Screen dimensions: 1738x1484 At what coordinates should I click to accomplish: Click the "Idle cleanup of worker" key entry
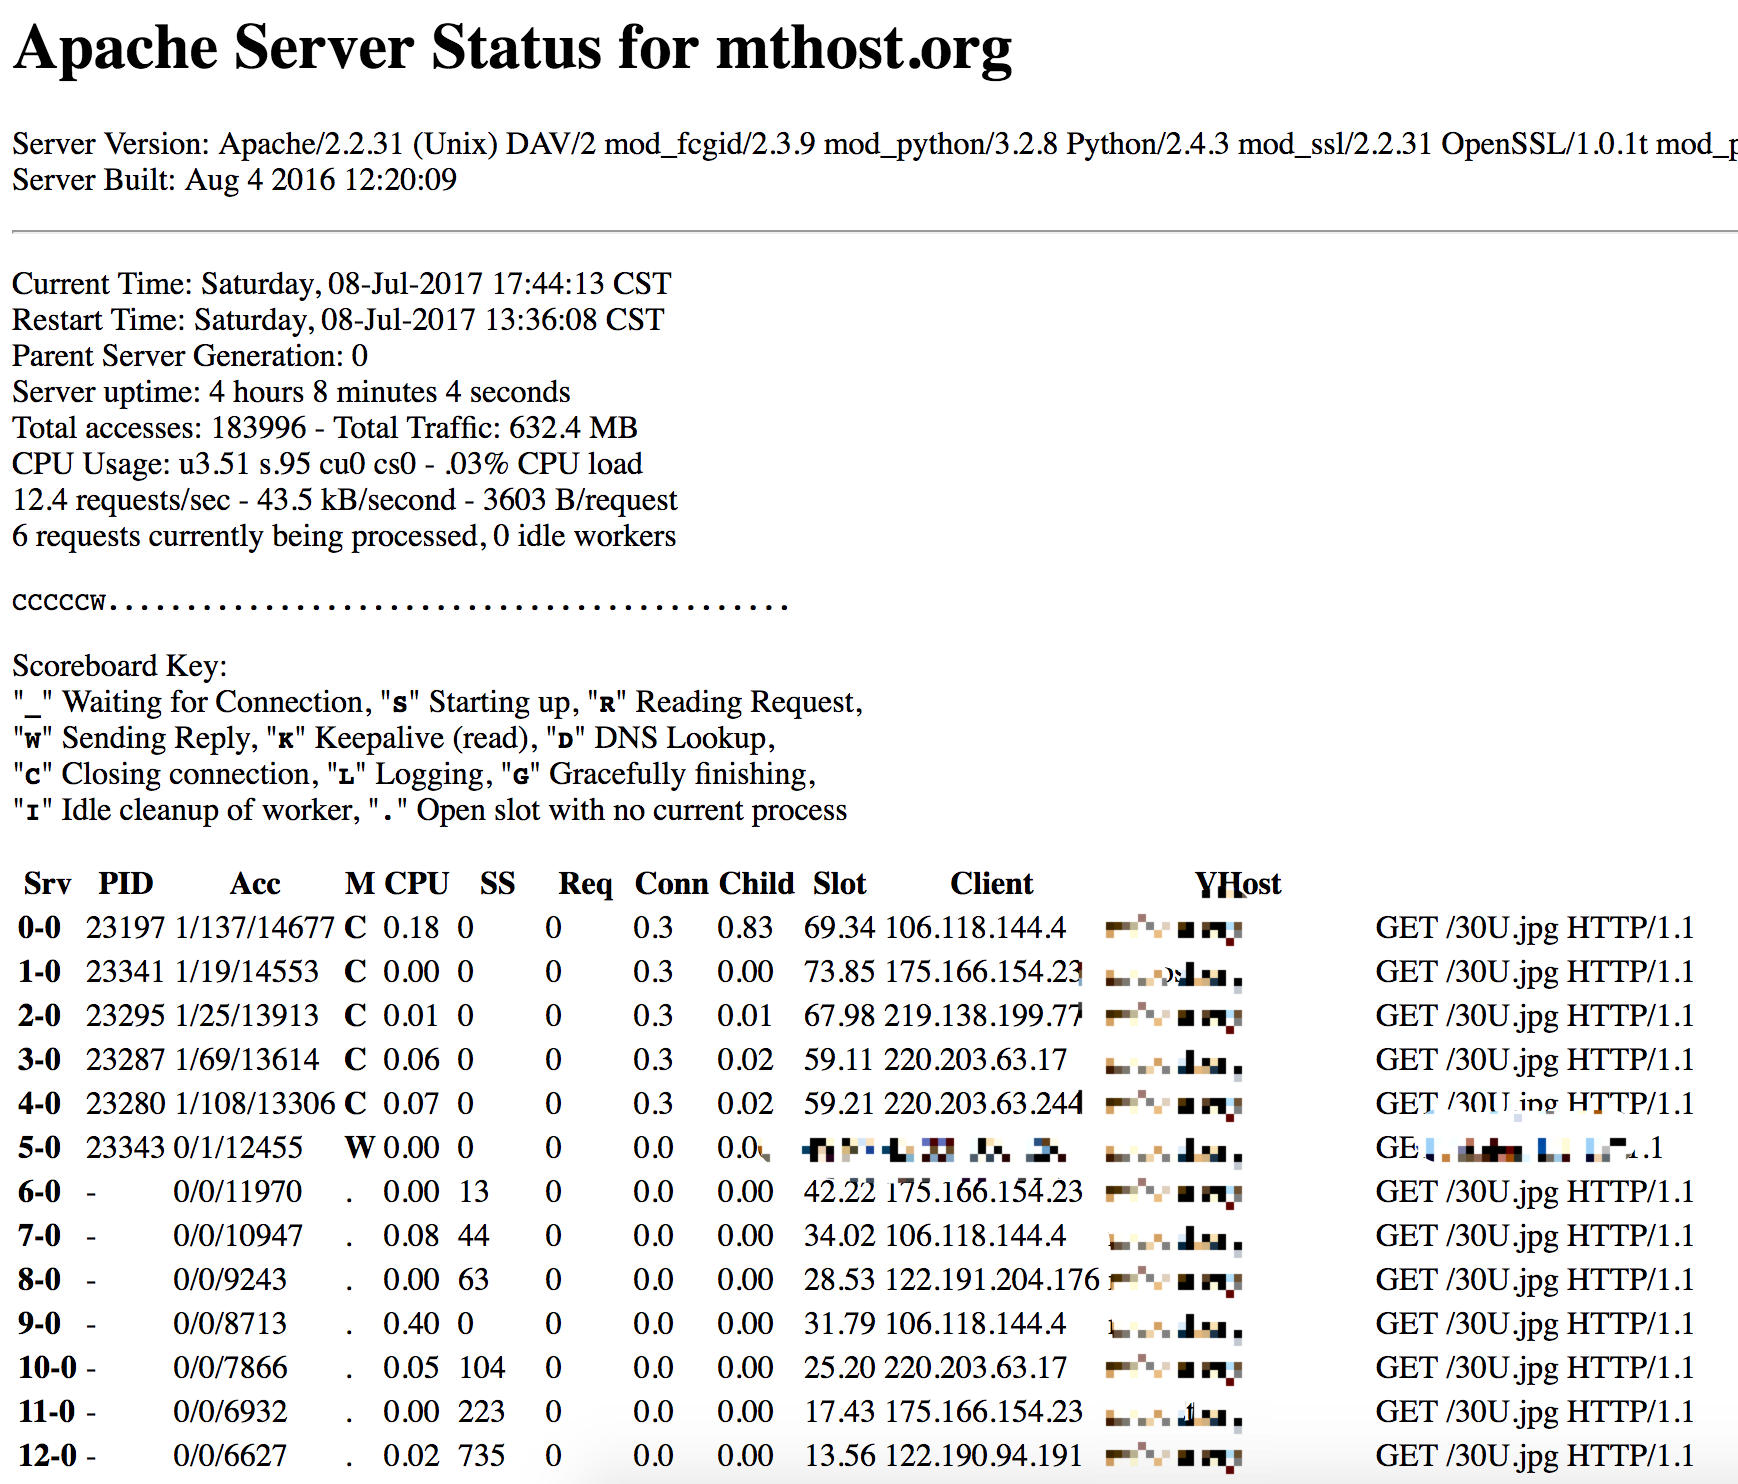(x=187, y=810)
